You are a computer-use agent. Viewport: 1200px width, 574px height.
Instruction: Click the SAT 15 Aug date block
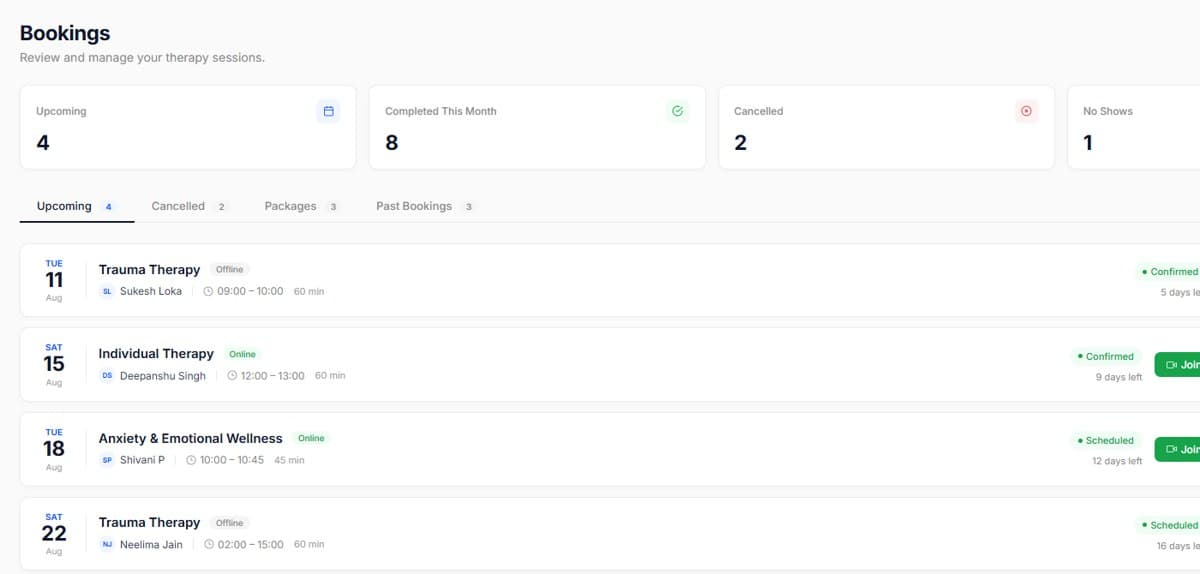(54, 365)
